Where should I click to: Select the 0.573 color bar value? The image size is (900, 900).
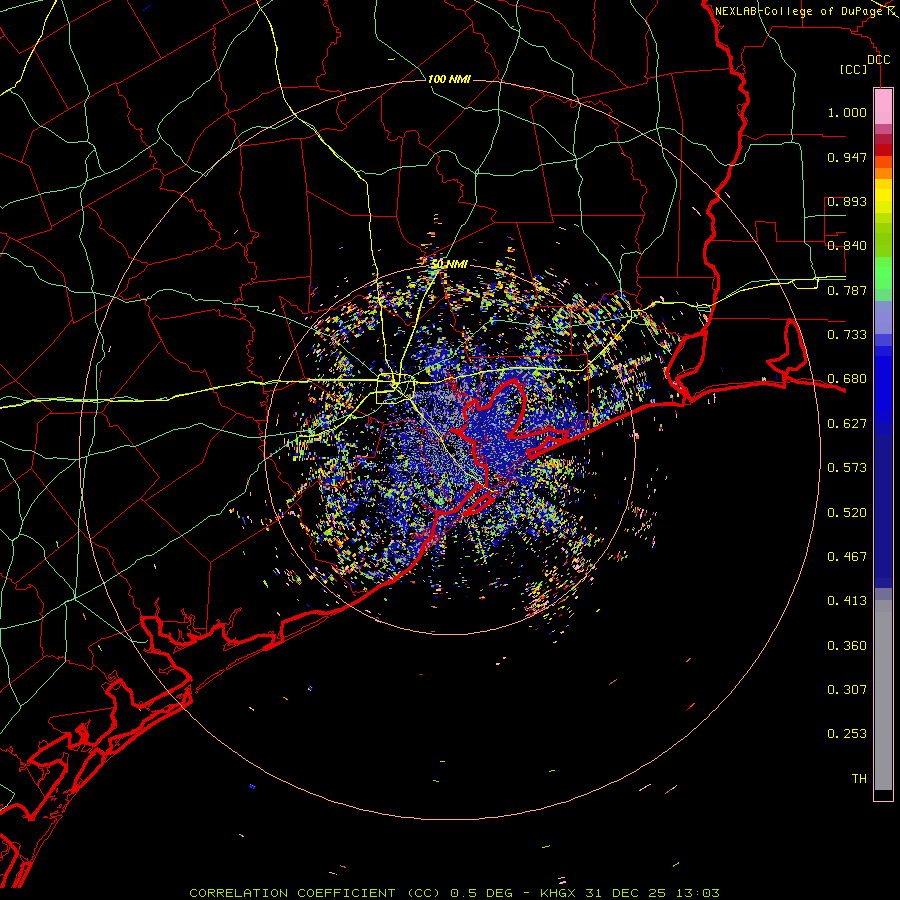click(847, 468)
